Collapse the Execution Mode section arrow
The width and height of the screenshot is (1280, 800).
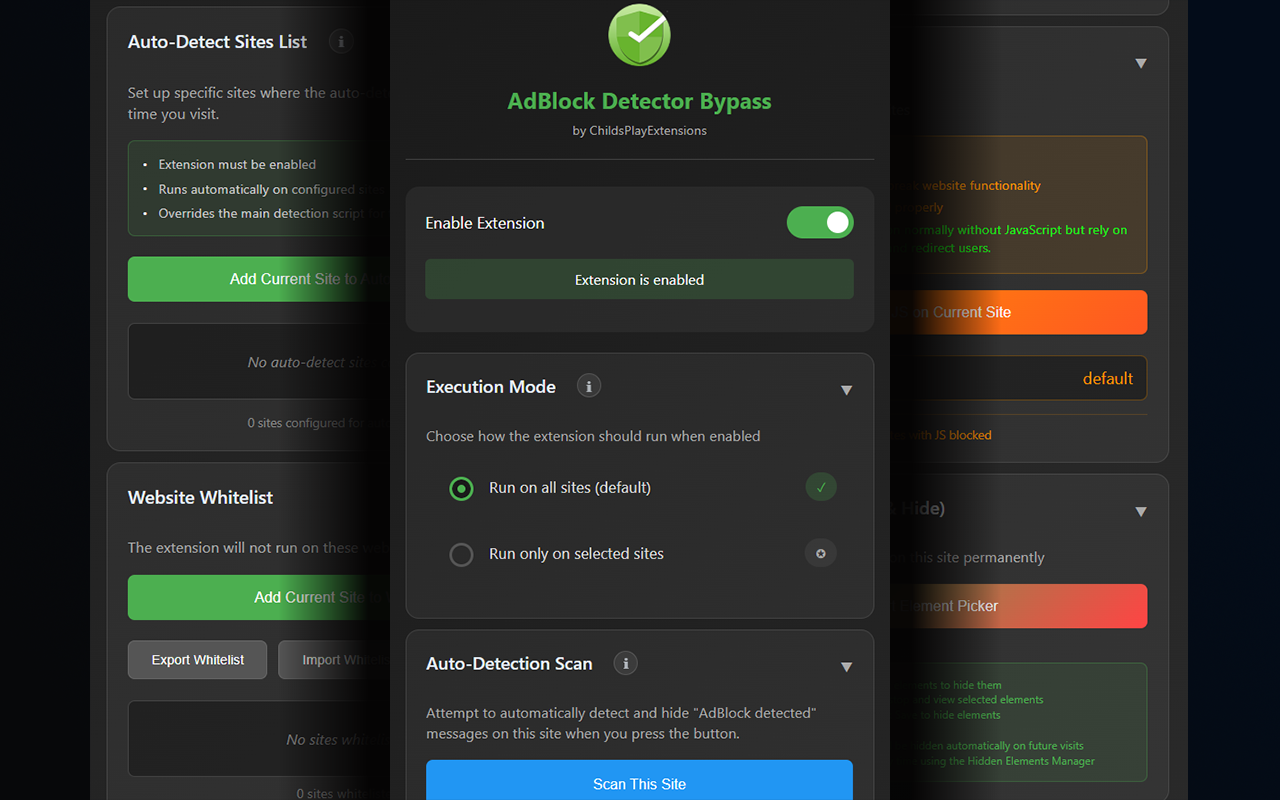point(846,390)
